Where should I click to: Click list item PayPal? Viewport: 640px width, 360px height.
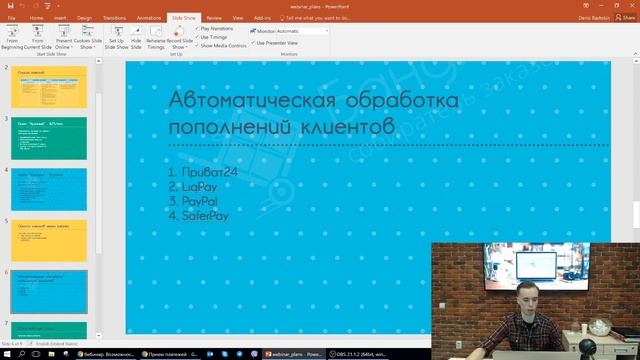point(193,201)
